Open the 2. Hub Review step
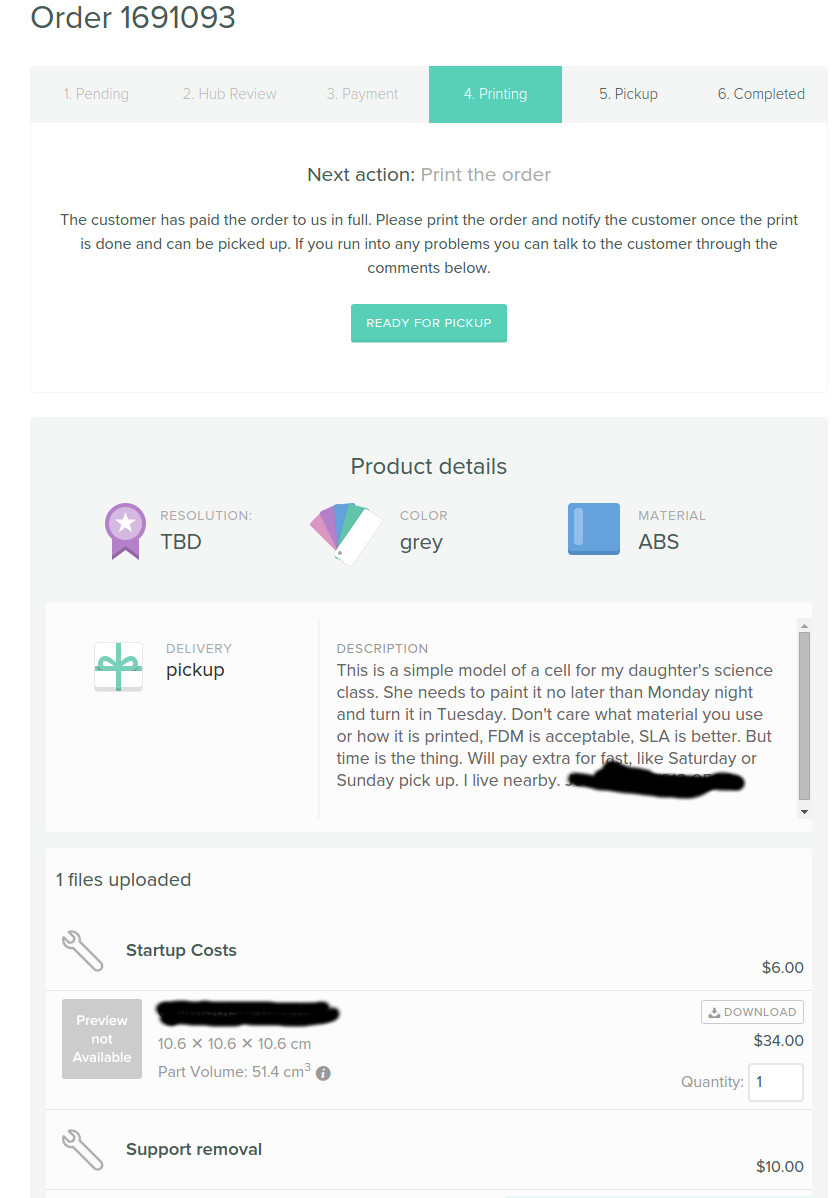This screenshot has height=1198, width=838. pos(229,94)
